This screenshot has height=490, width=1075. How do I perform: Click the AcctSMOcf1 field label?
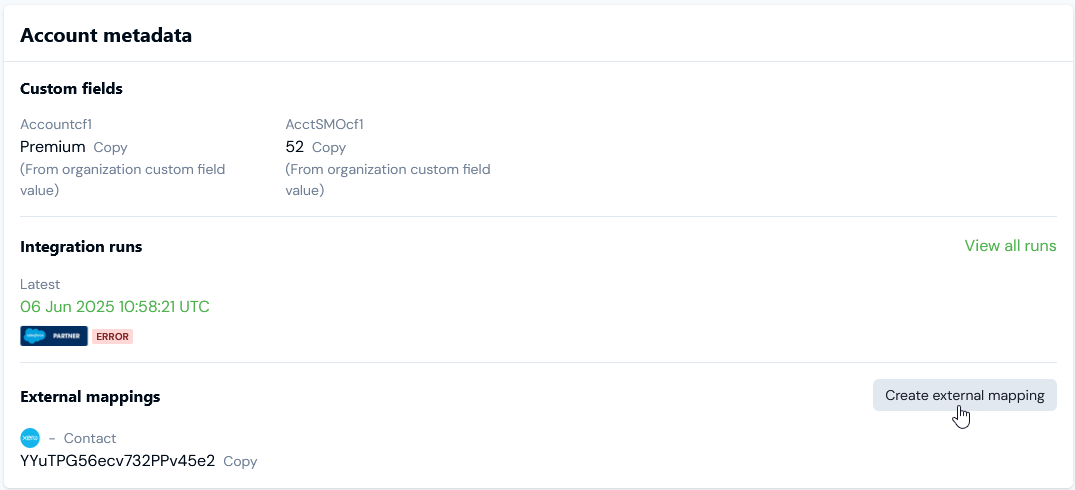[324, 125]
